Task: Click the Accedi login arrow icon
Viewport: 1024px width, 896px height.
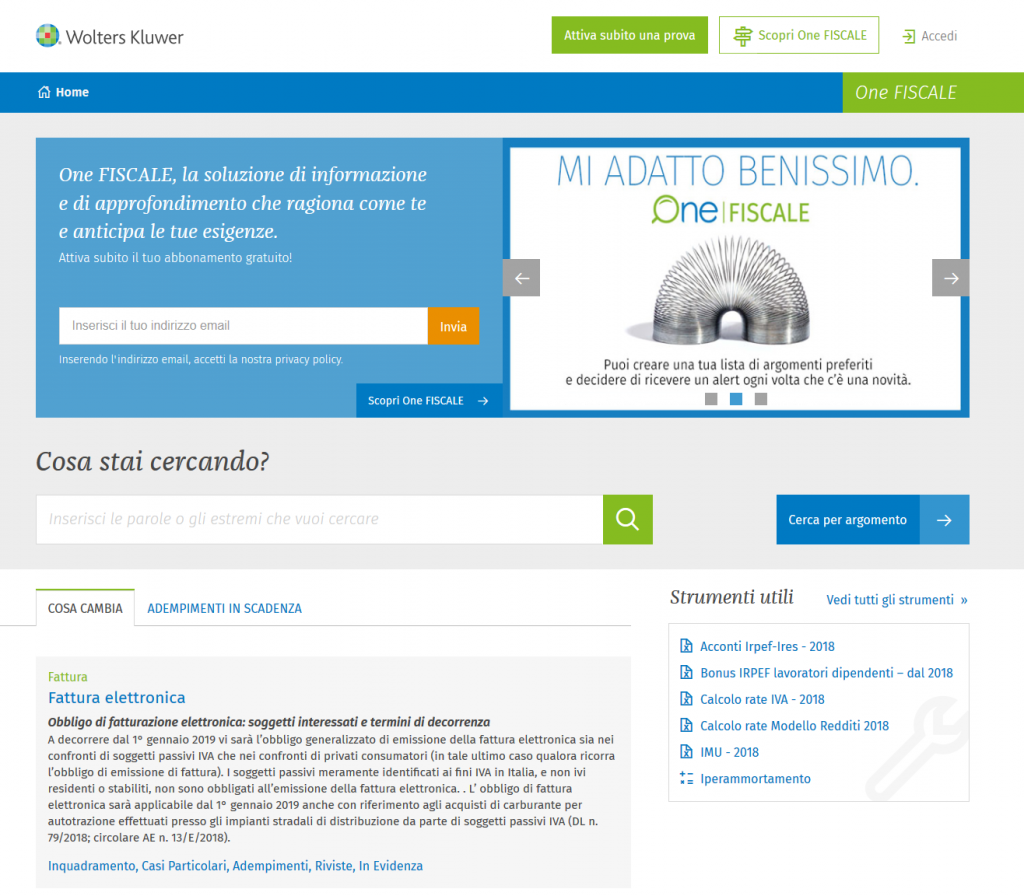Action: pos(908,37)
